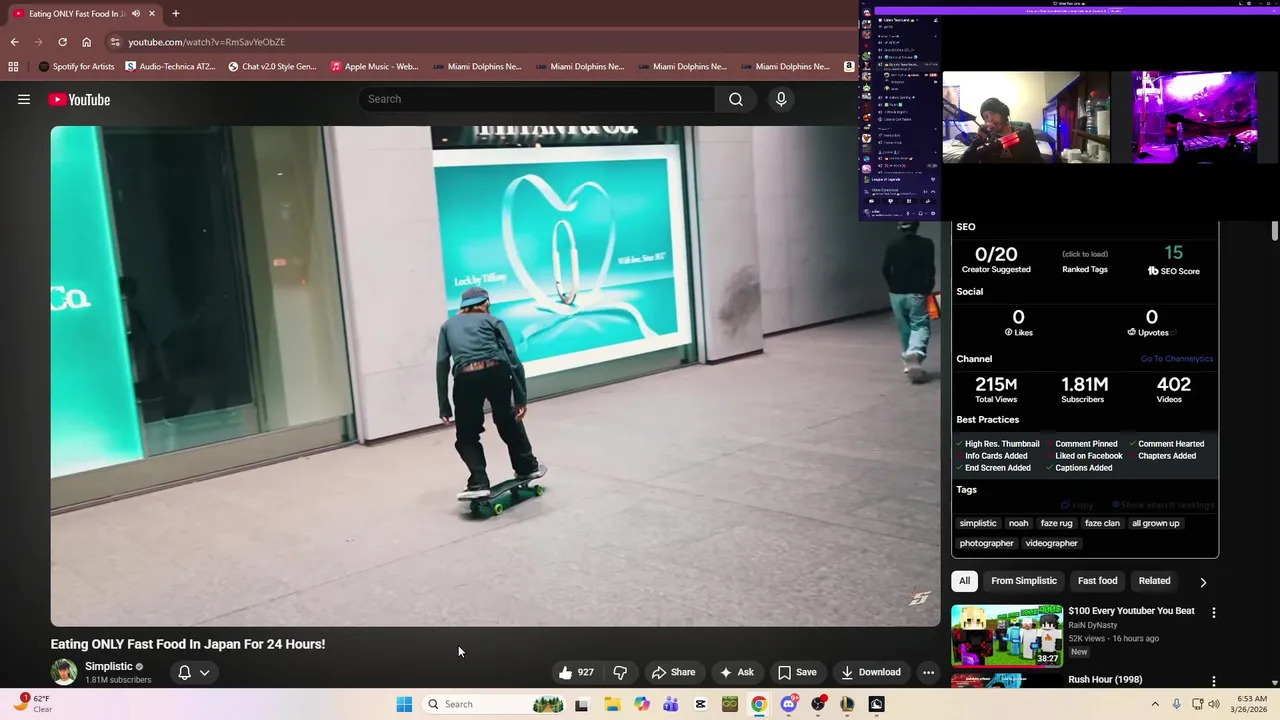Go to the YouTube home logo

coord(79,99)
